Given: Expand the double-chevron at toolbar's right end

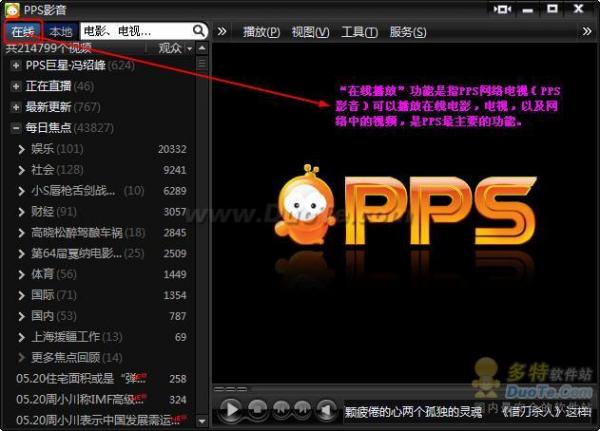Looking at the screenshot, I should [x=587, y=31].
